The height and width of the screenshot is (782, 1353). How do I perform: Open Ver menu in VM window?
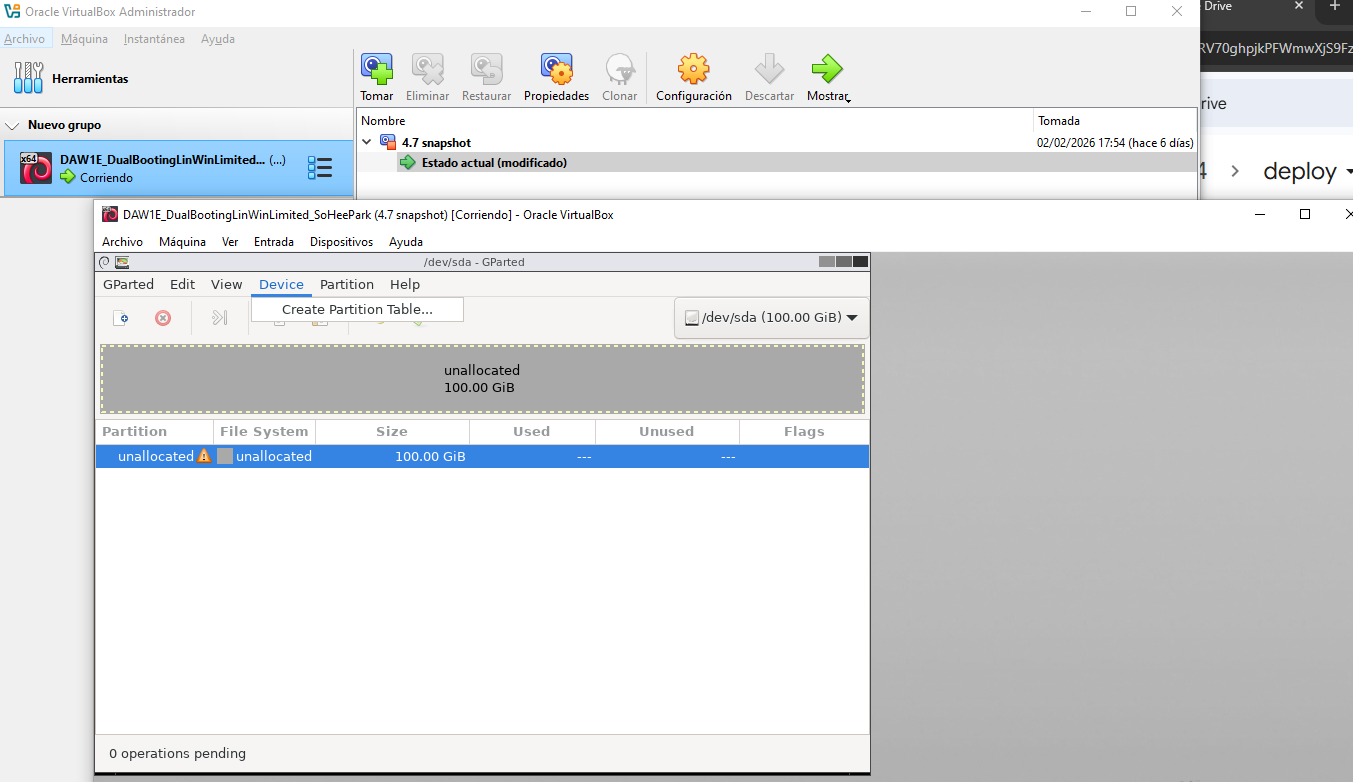(230, 242)
